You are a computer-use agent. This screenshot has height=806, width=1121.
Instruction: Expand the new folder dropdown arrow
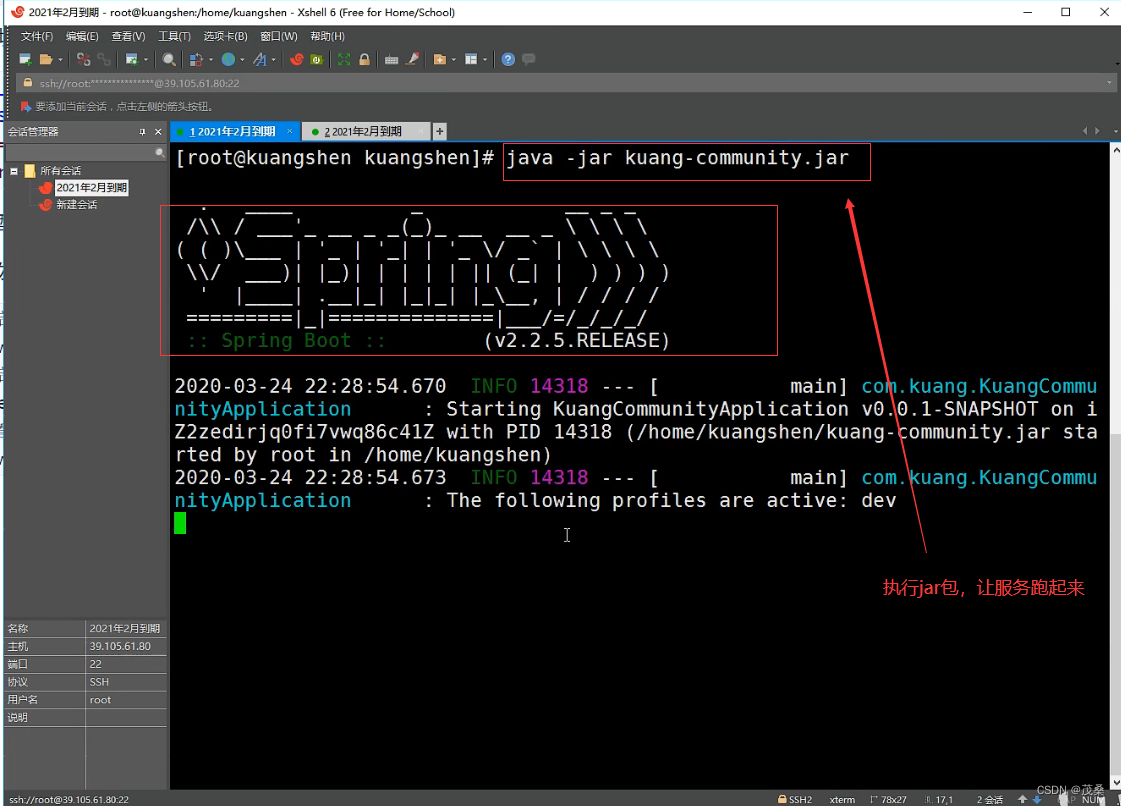[453, 59]
